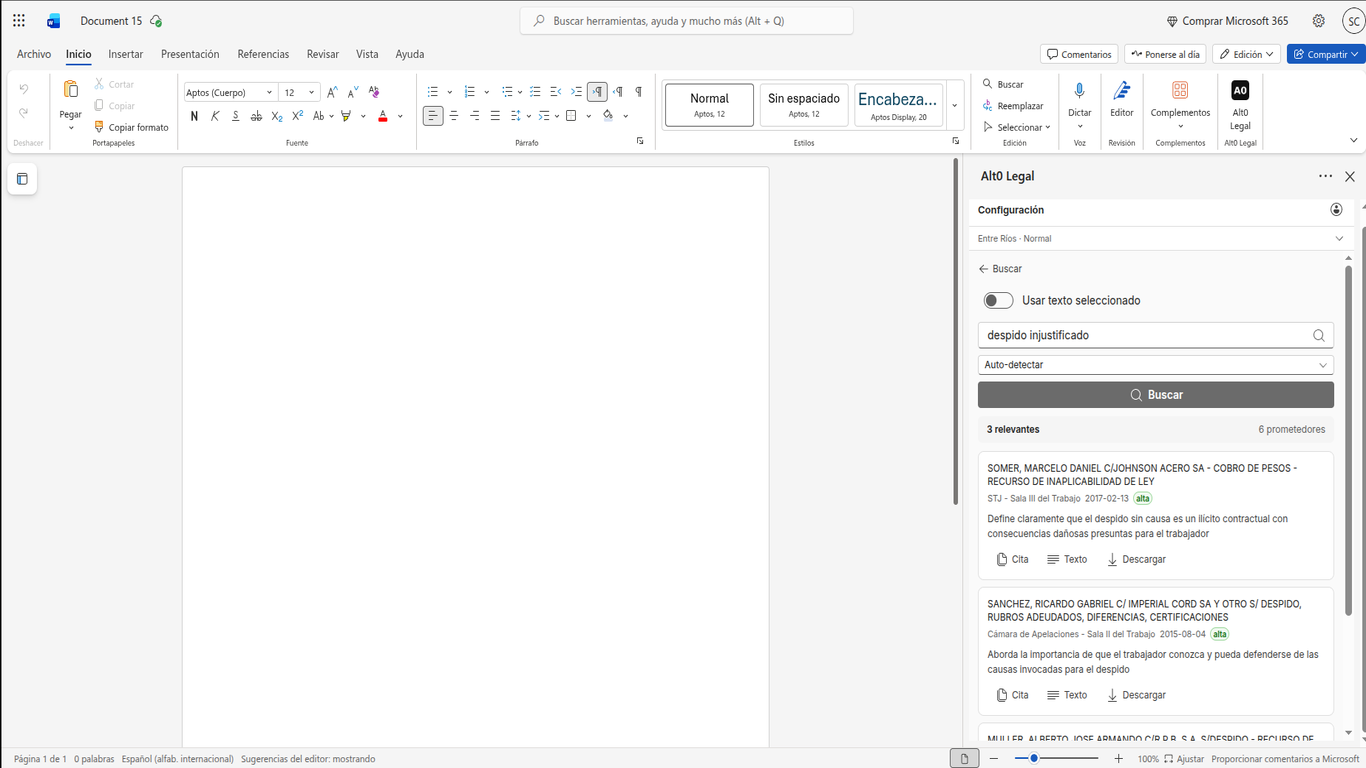
Task: Open the Buscar search tool in Edición group
Action: point(1010,84)
